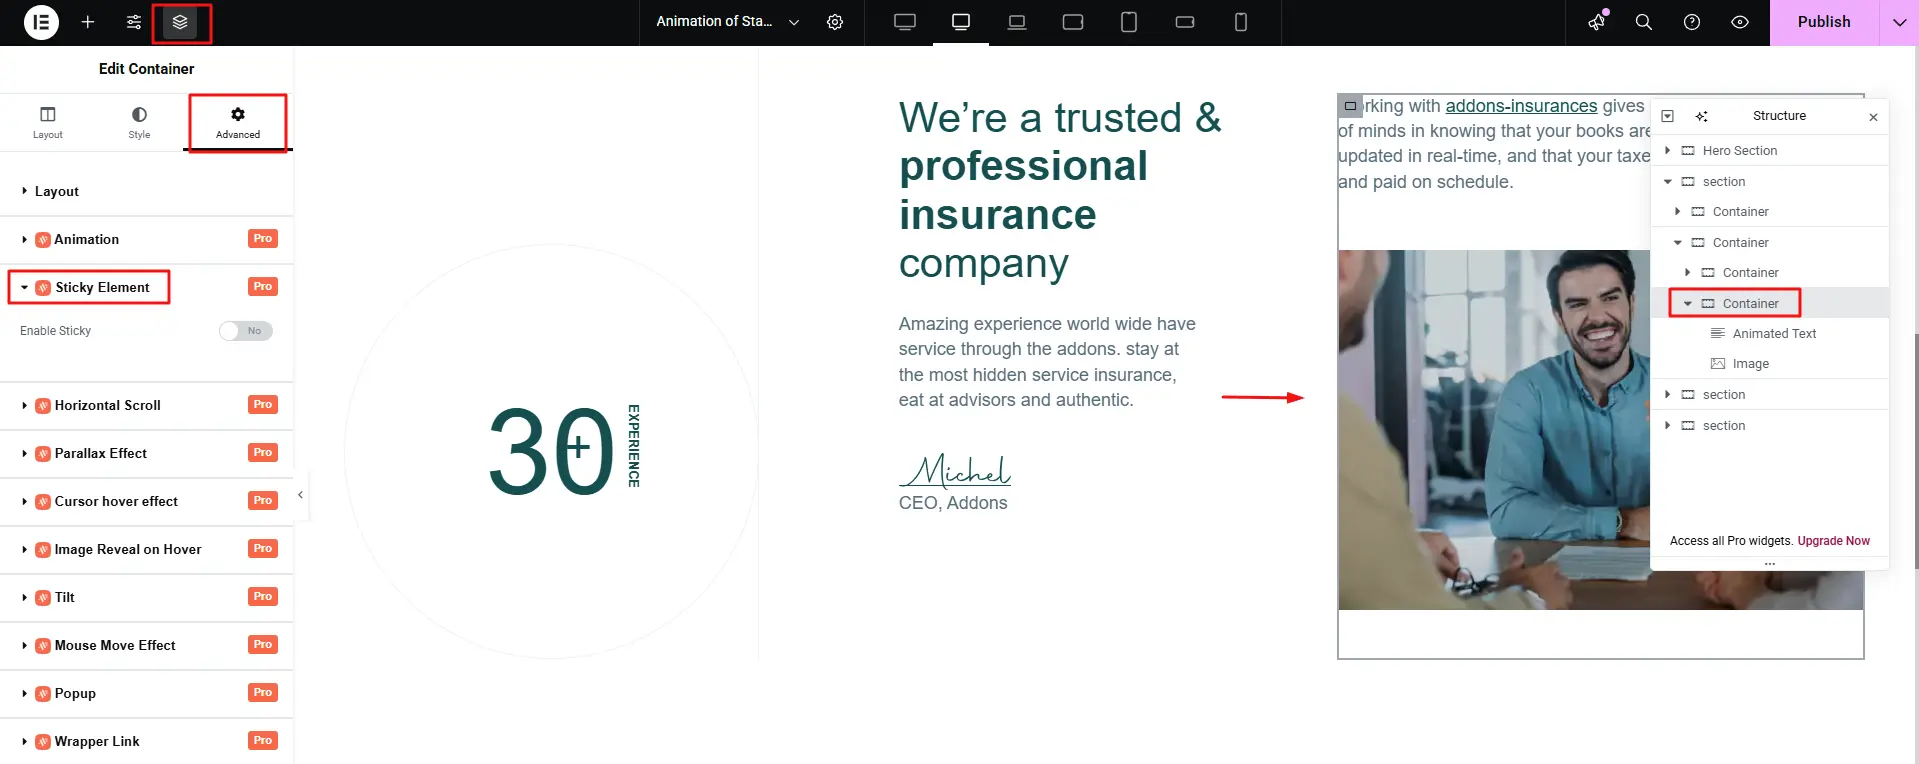Switch to the Style tab
The width and height of the screenshot is (1919, 764).
pyautogui.click(x=139, y=122)
